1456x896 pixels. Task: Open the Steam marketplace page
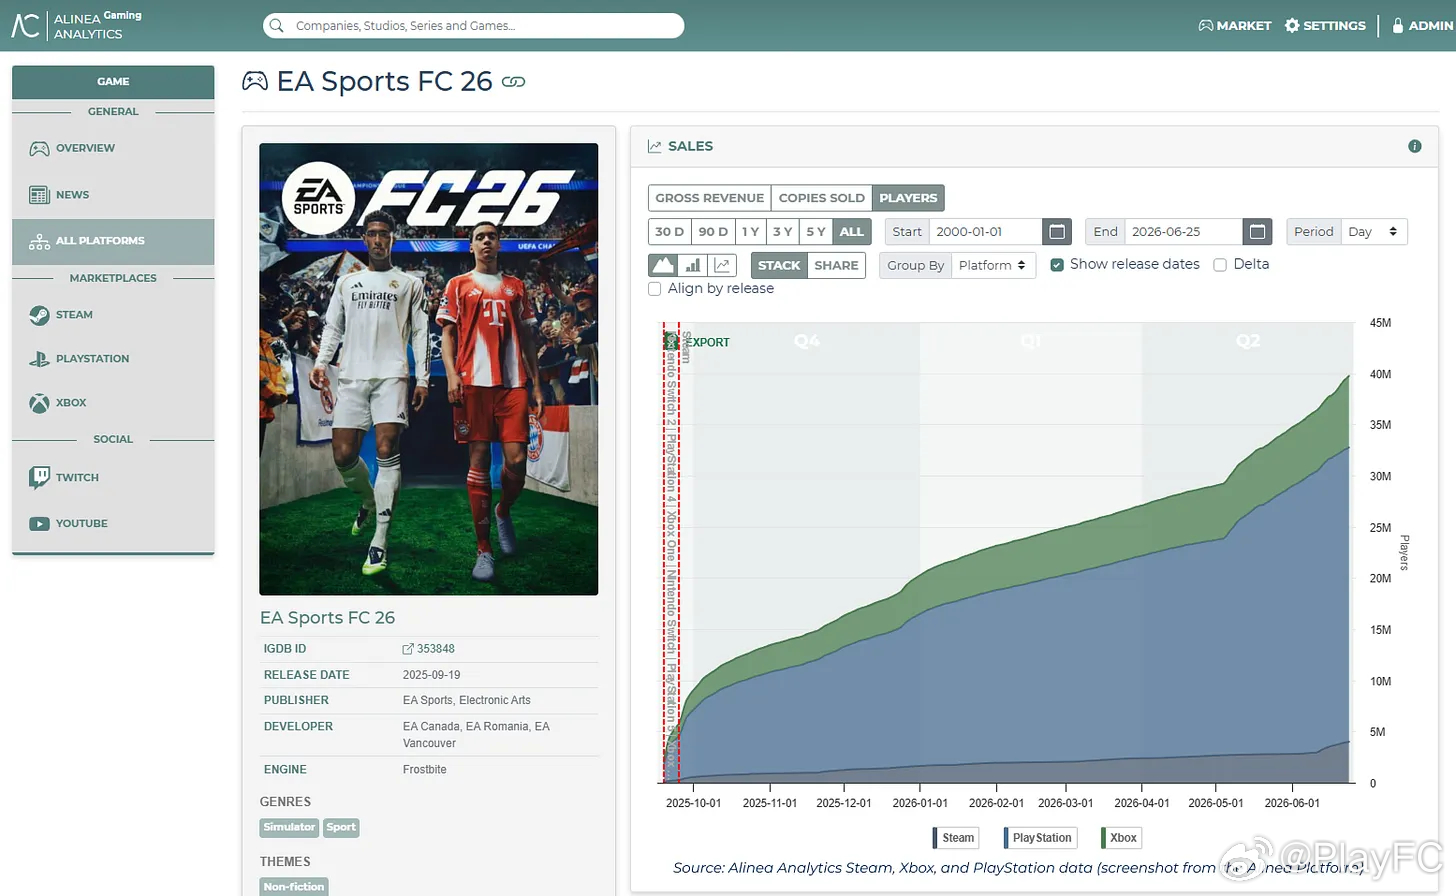pyautogui.click(x=113, y=315)
